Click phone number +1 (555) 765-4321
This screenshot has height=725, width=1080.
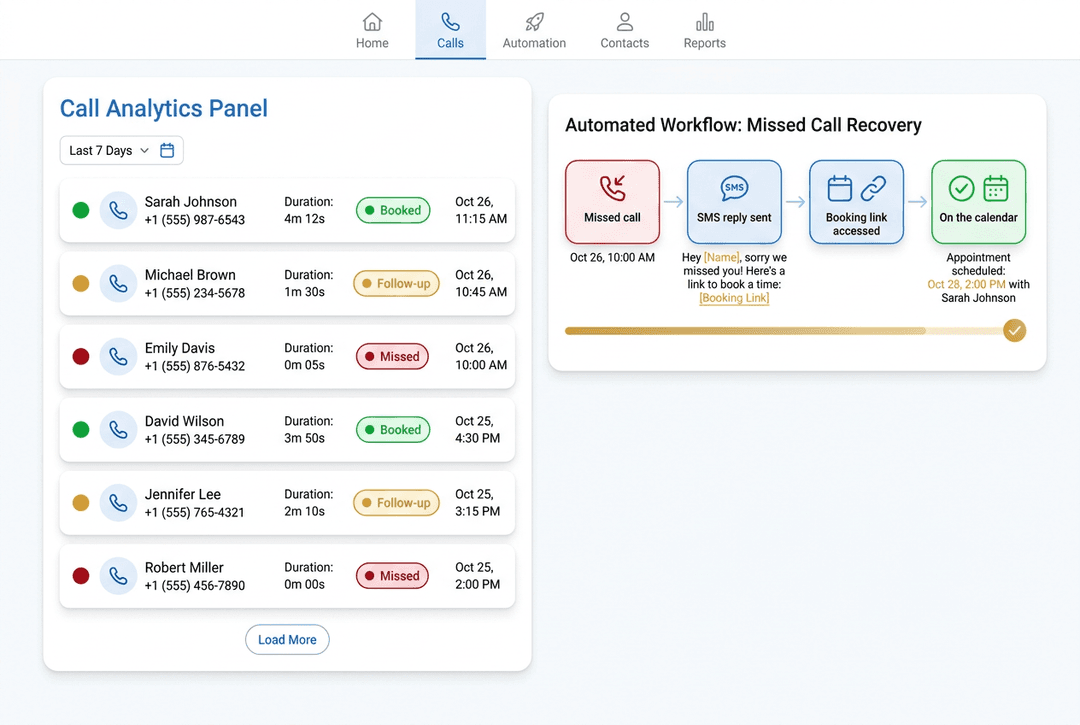pyautogui.click(x=195, y=512)
